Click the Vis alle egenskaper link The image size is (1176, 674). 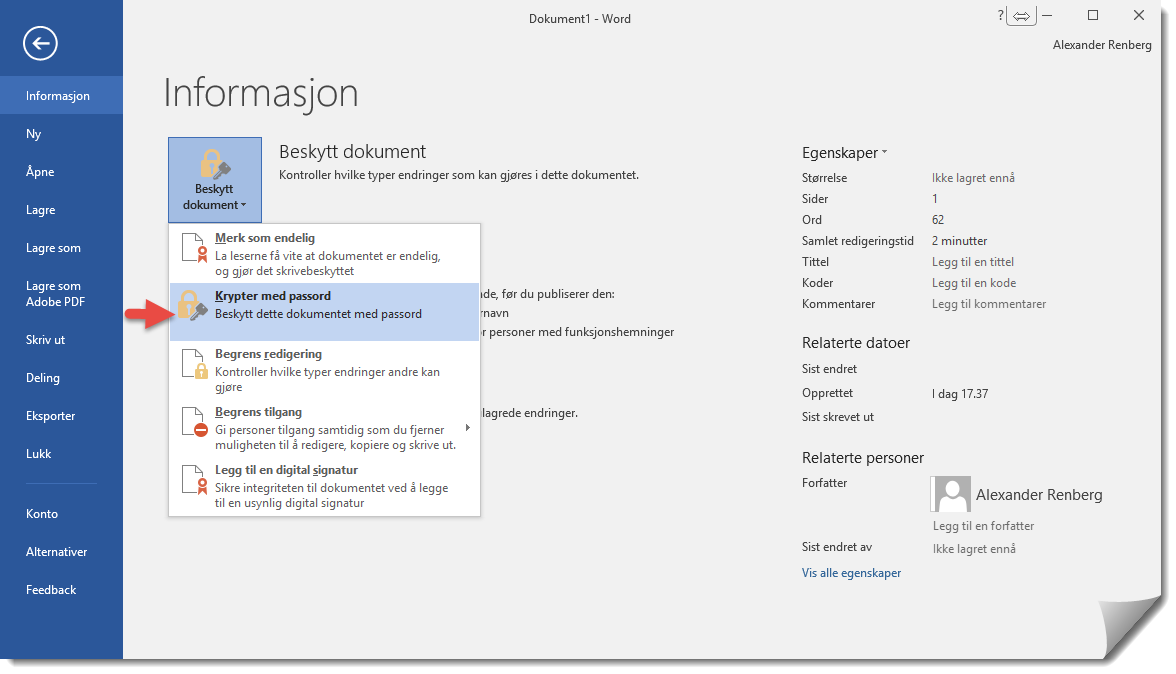pyautogui.click(x=851, y=573)
